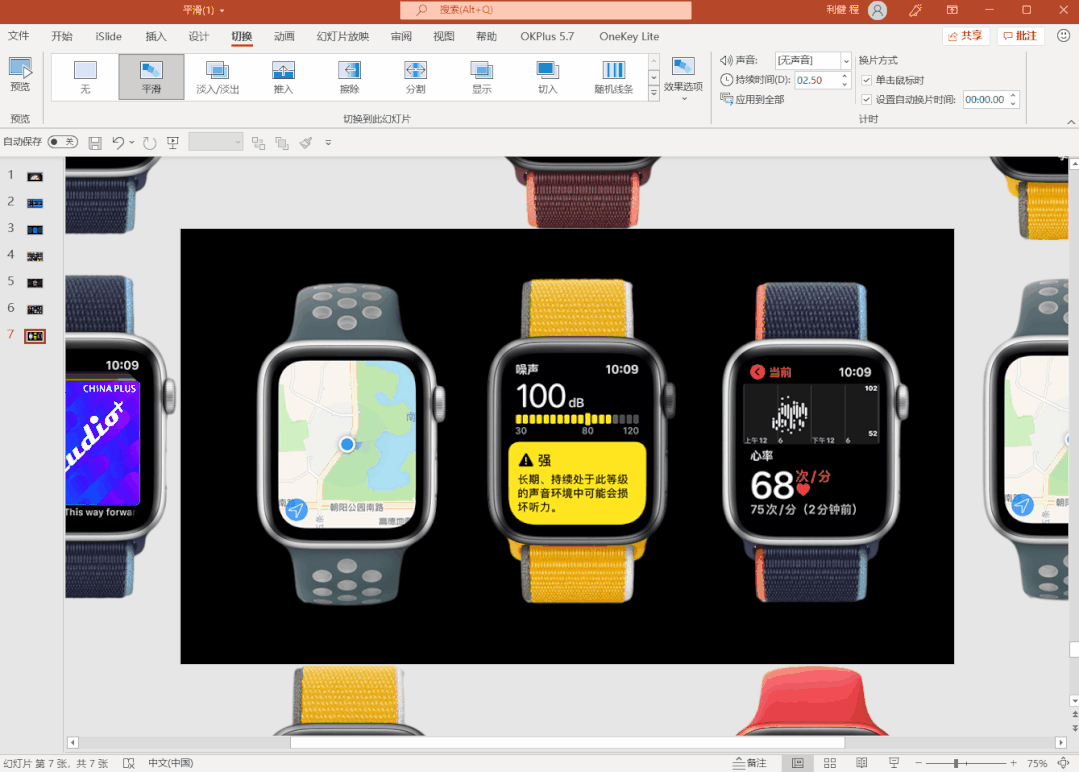Open the empty combo box in quick access toolbar

click(216, 142)
